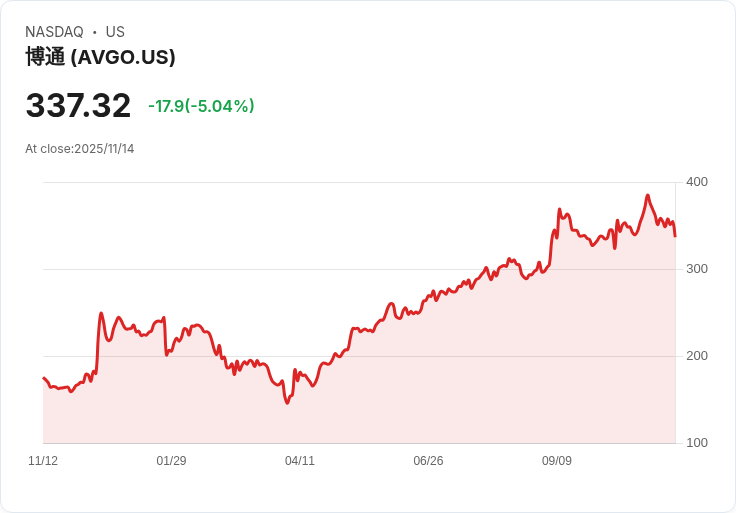Click the 200 y-axis price label

point(697,356)
